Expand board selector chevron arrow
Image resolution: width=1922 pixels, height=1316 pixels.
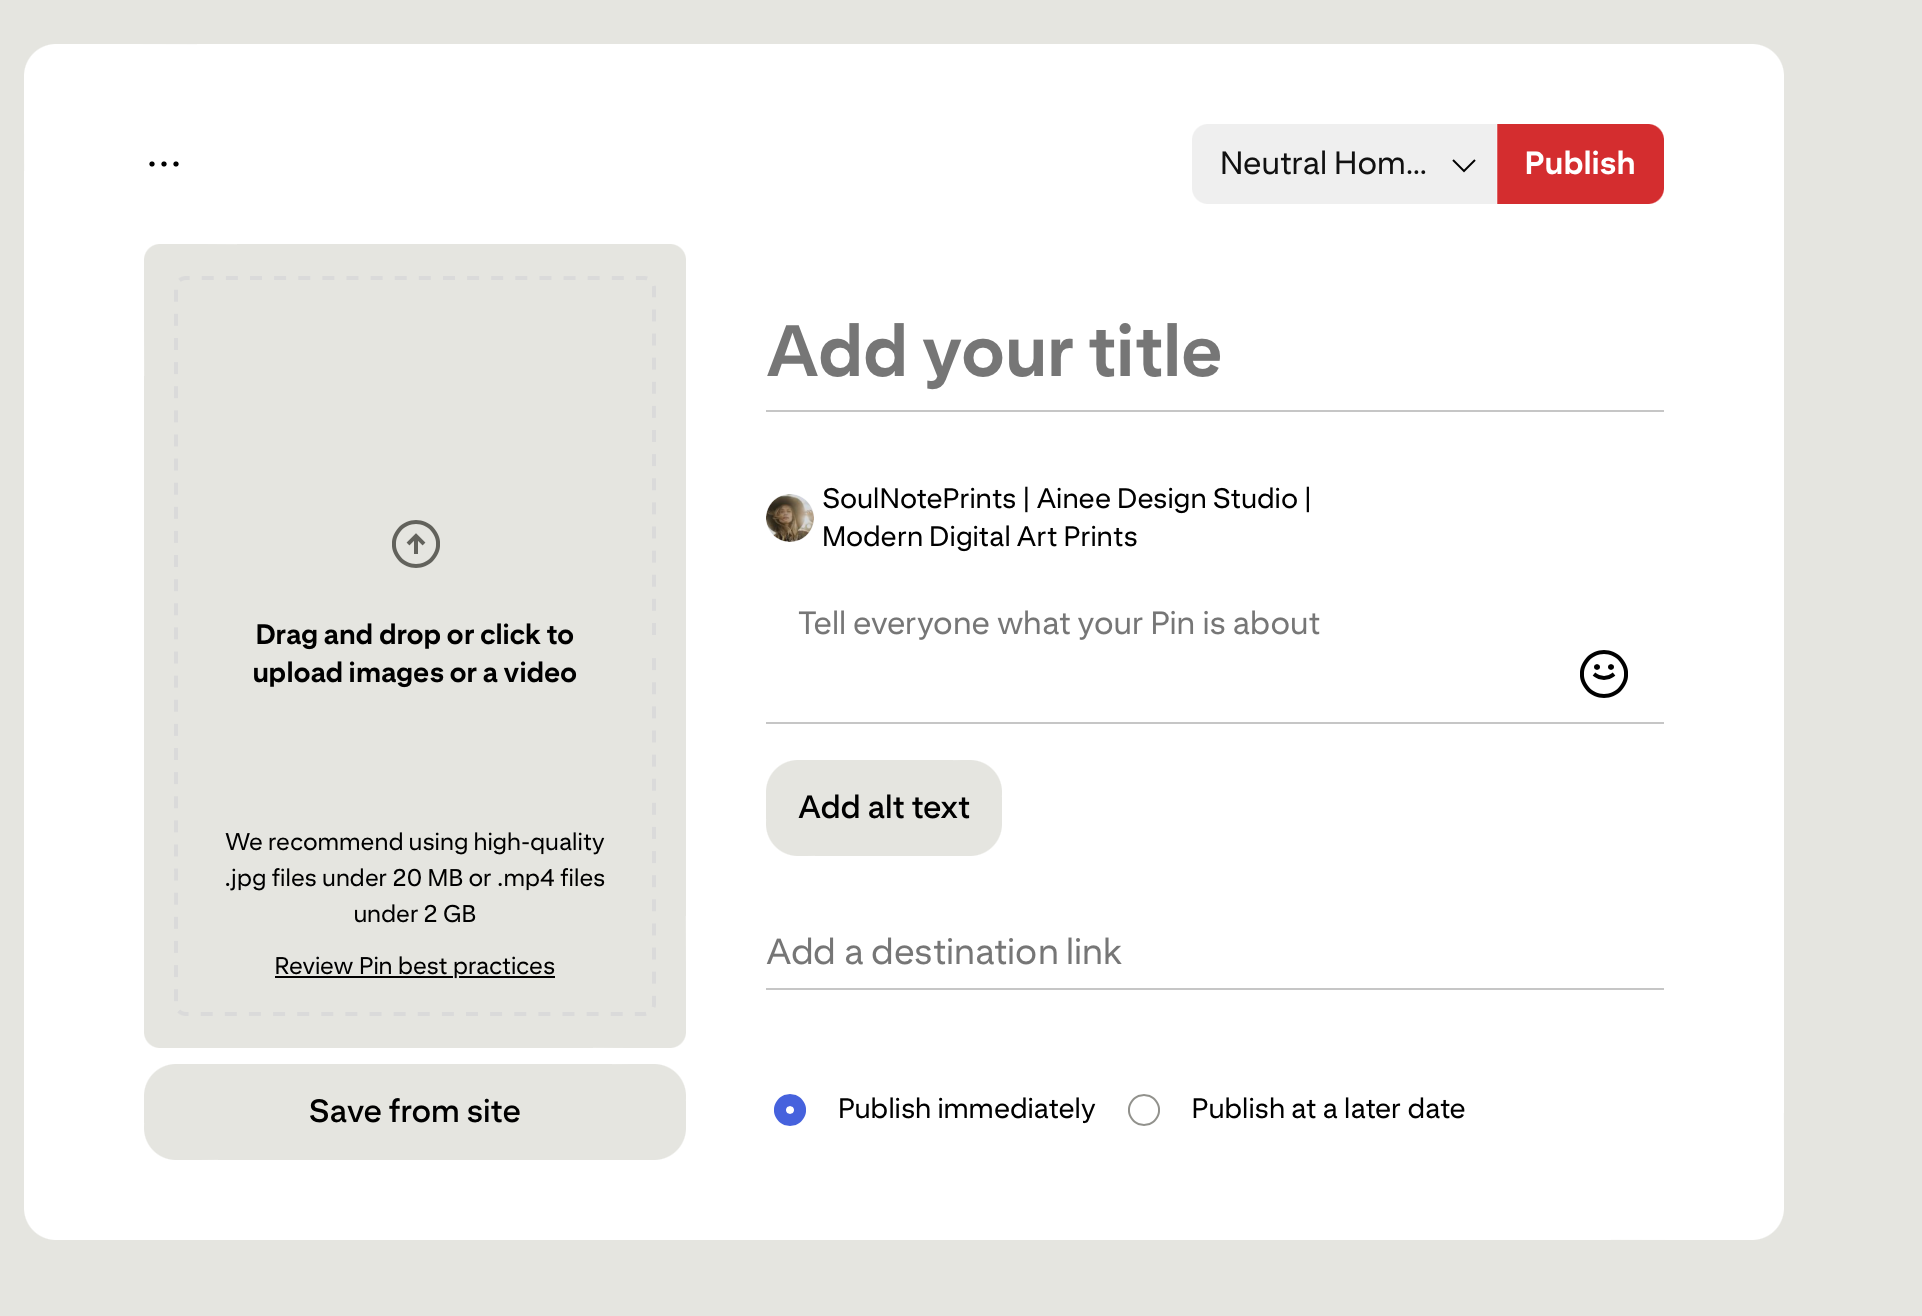[1464, 165]
